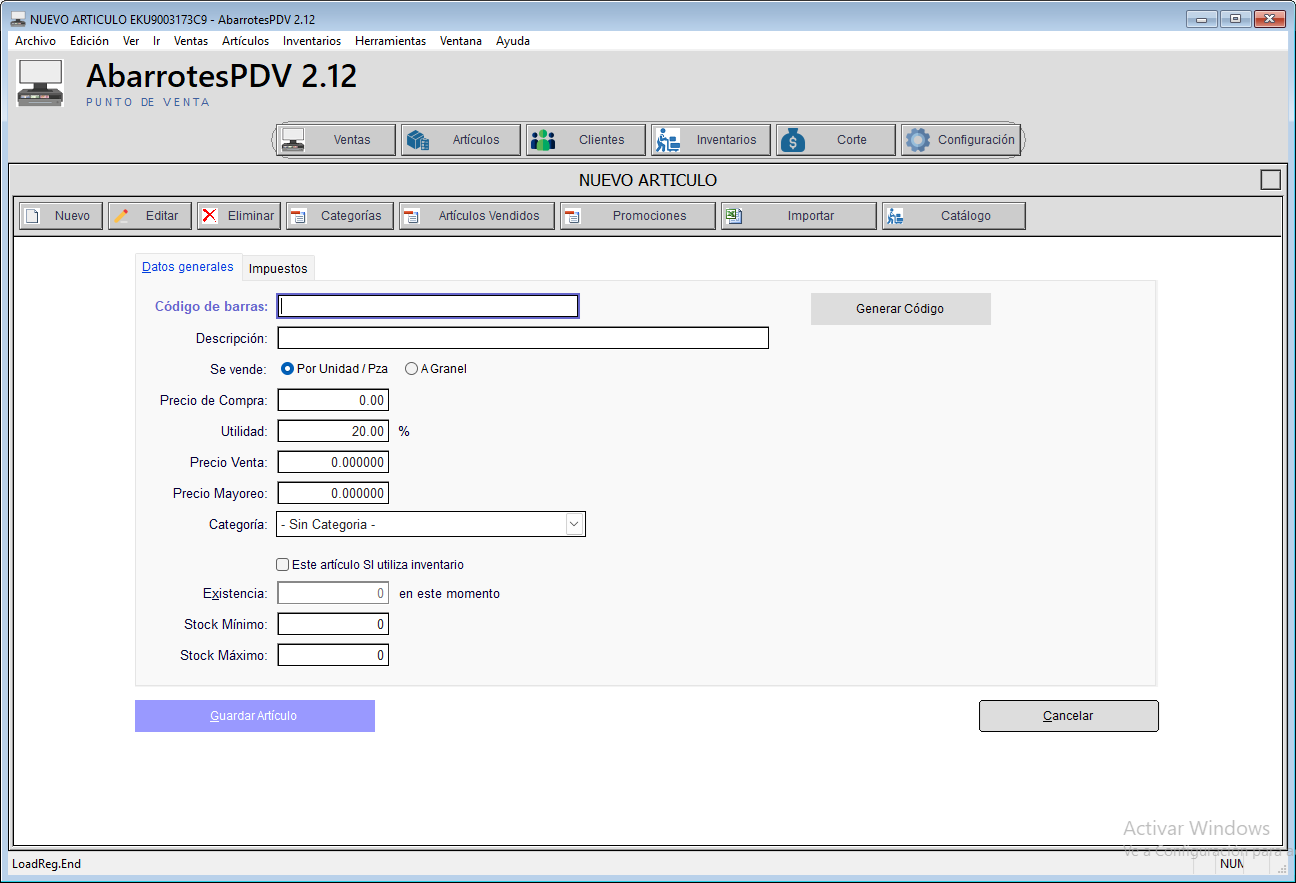This screenshot has height=883, width=1296.
Task: Open the Ventana menu
Action: click(x=461, y=41)
